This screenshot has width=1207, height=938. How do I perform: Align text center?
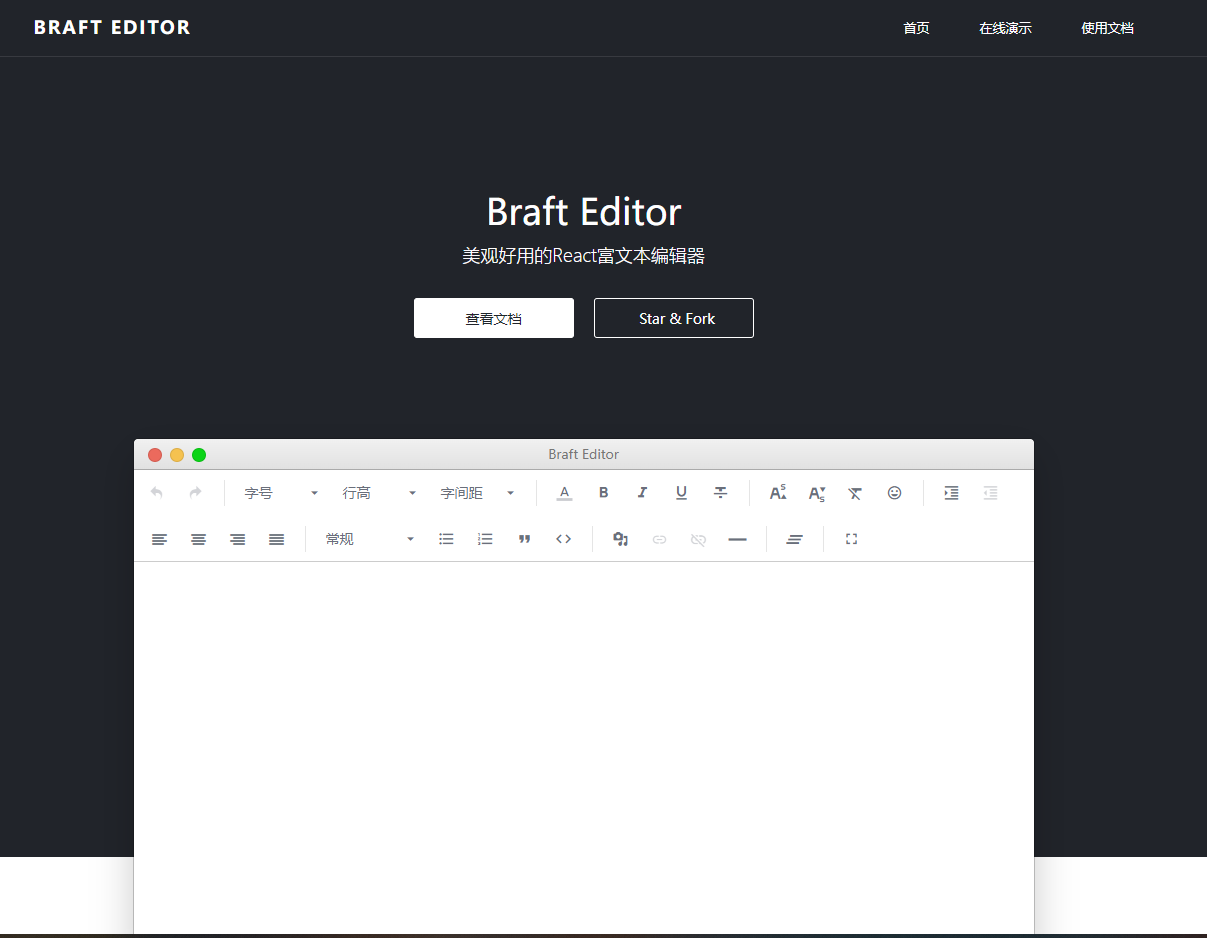pyautogui.click(x=199, y=539)
